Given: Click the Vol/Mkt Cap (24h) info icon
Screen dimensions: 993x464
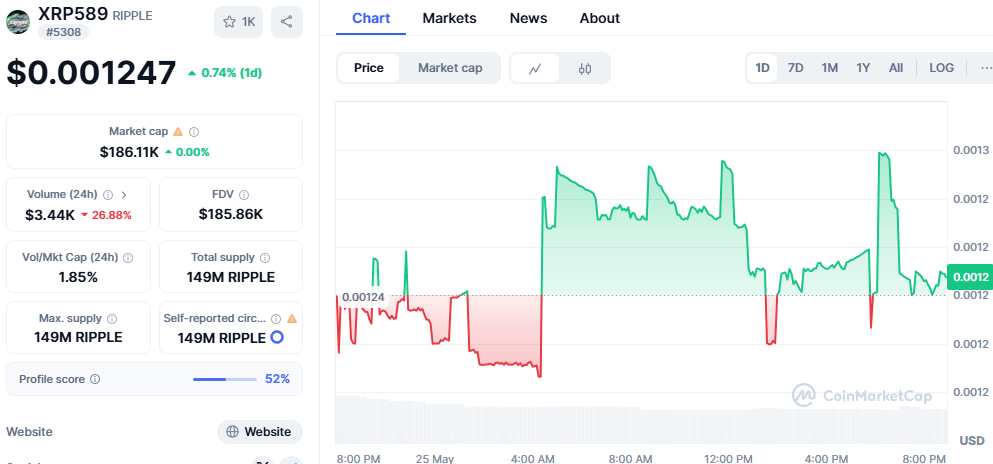Looking at the screenshot, I should pyautogui.click(x=128, y=258).
